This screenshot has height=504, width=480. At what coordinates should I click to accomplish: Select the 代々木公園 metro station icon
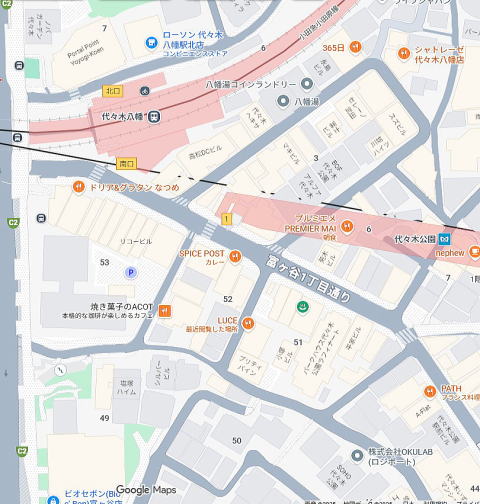445,239
